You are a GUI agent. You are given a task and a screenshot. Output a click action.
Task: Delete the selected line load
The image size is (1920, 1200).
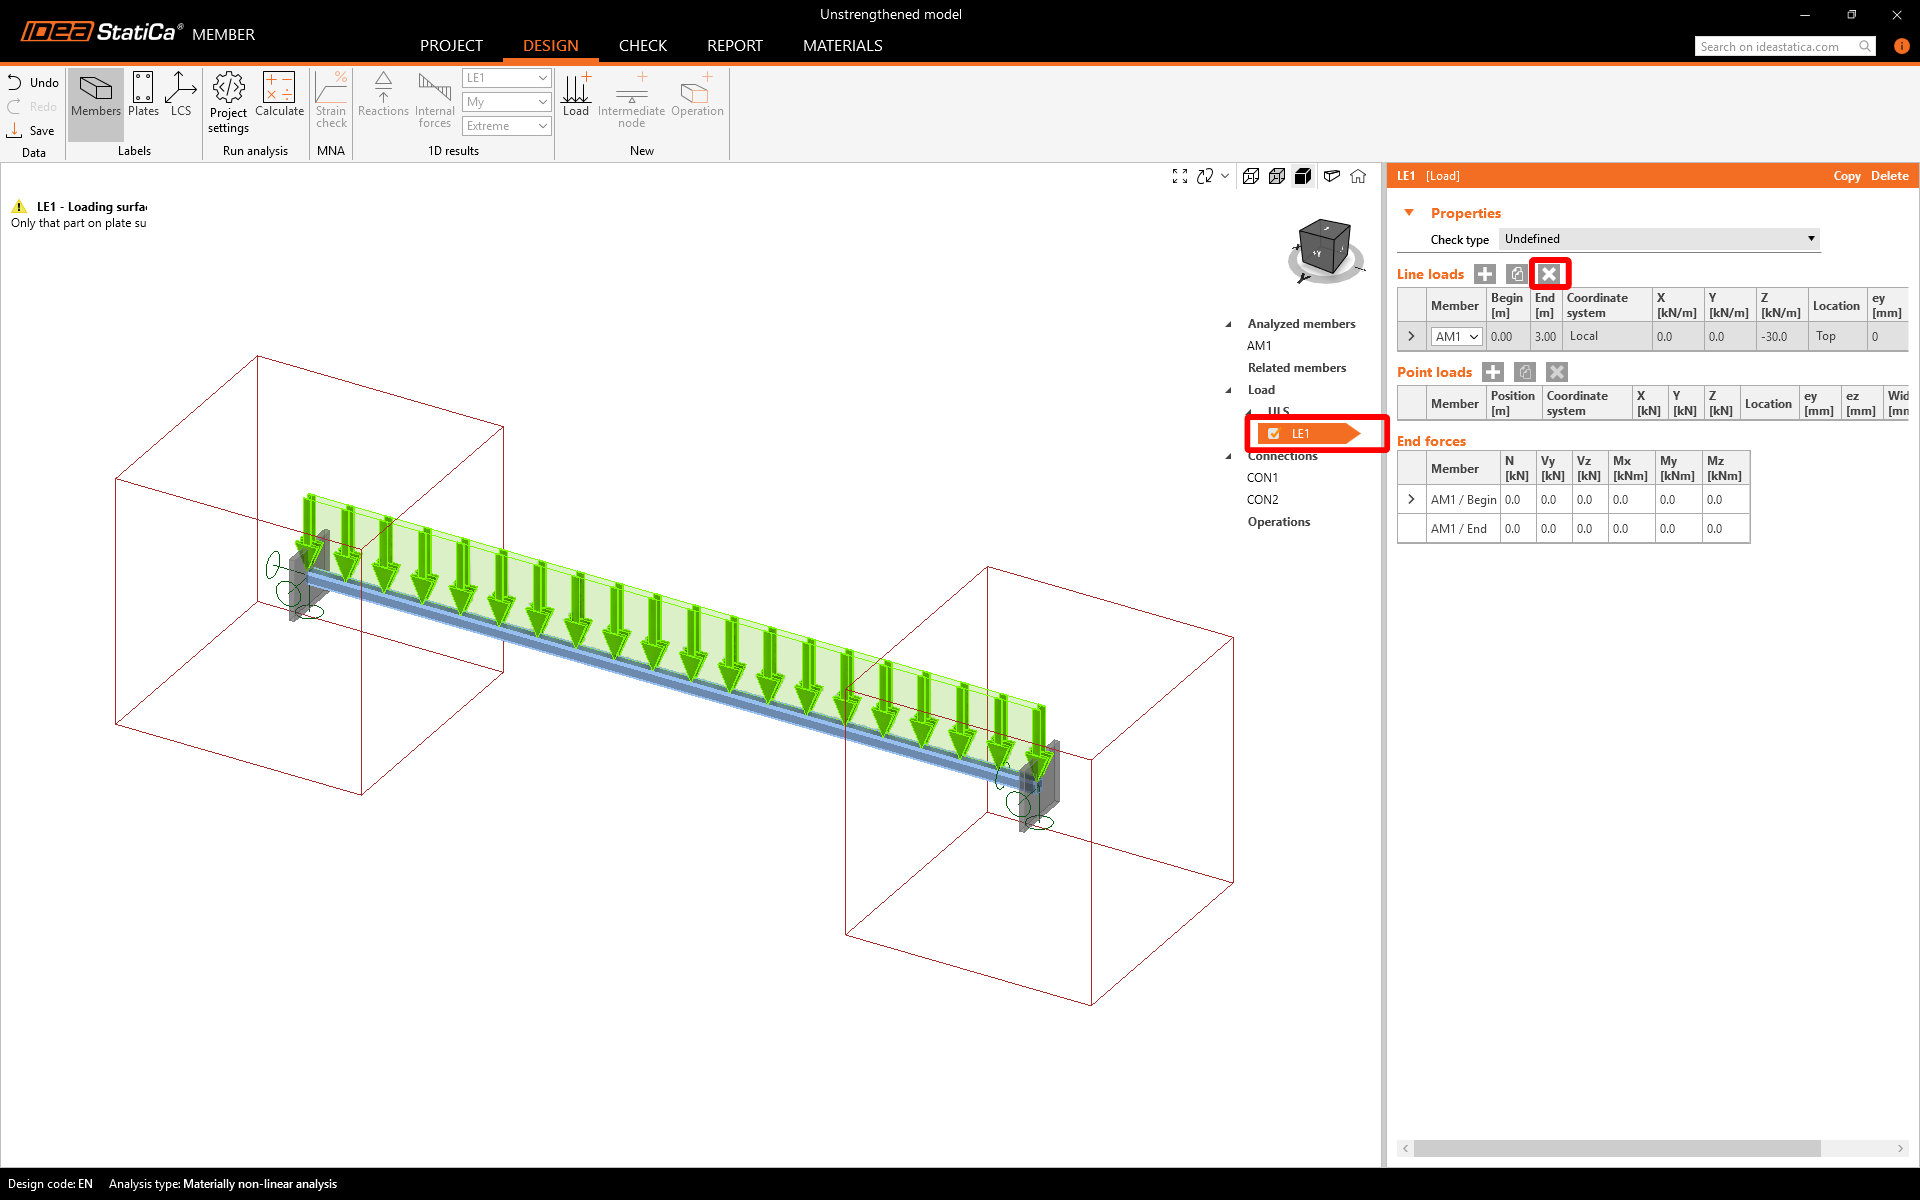click(x=1549, y=274)
